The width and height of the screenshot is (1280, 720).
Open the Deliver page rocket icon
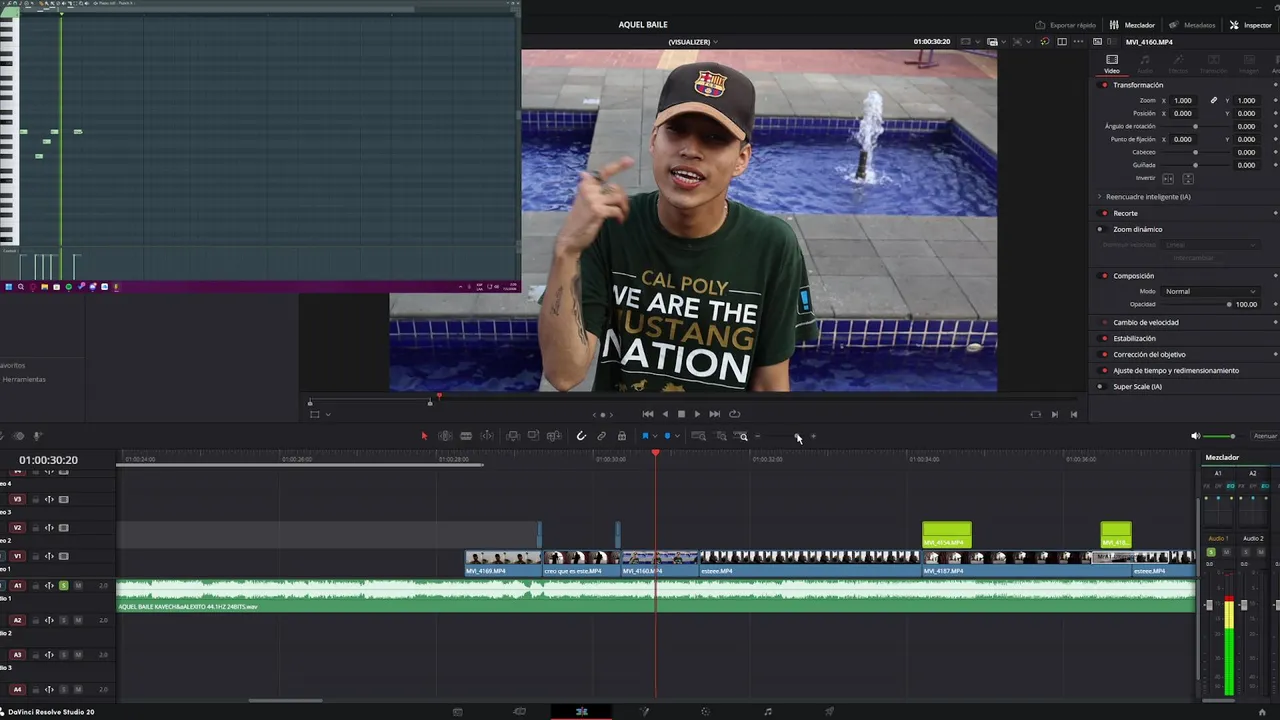pyautogui.click(x=829, y=712)
